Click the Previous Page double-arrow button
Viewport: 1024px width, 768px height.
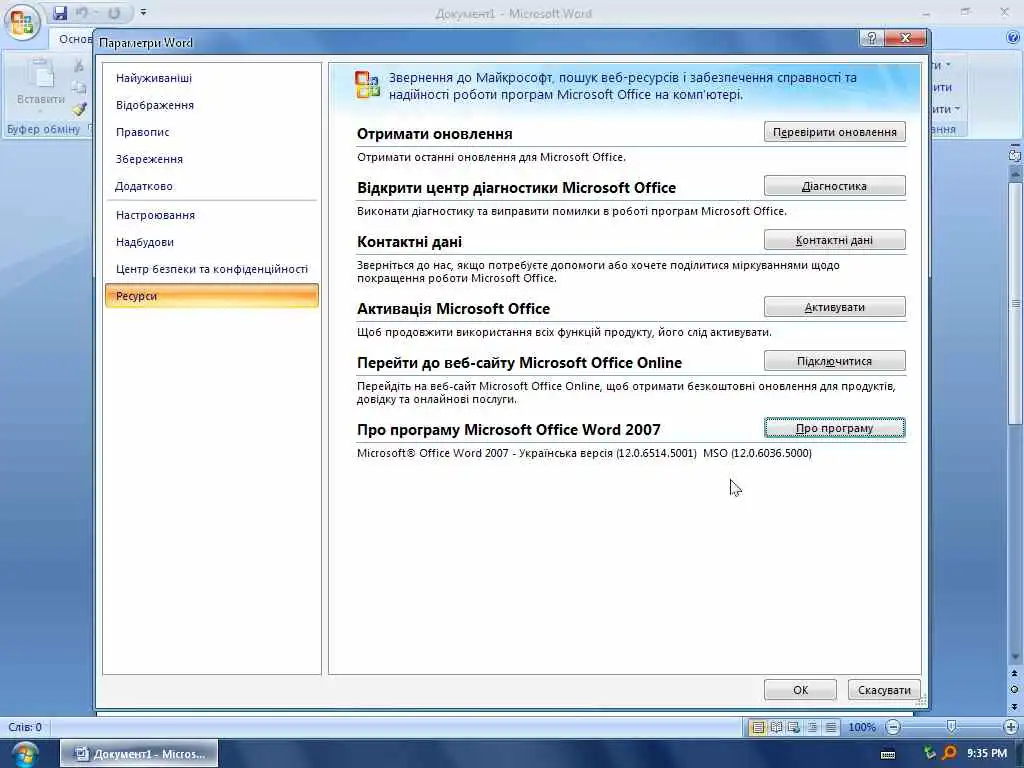click(1014, 673)
